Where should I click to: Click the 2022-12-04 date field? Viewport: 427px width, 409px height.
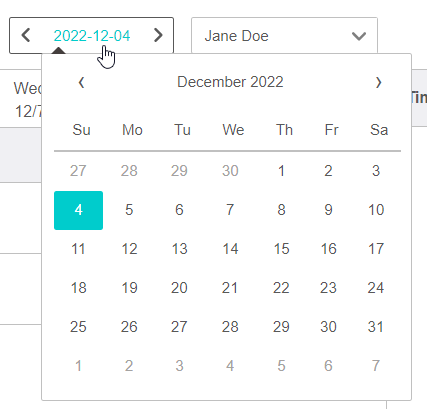tap(92, 36)
